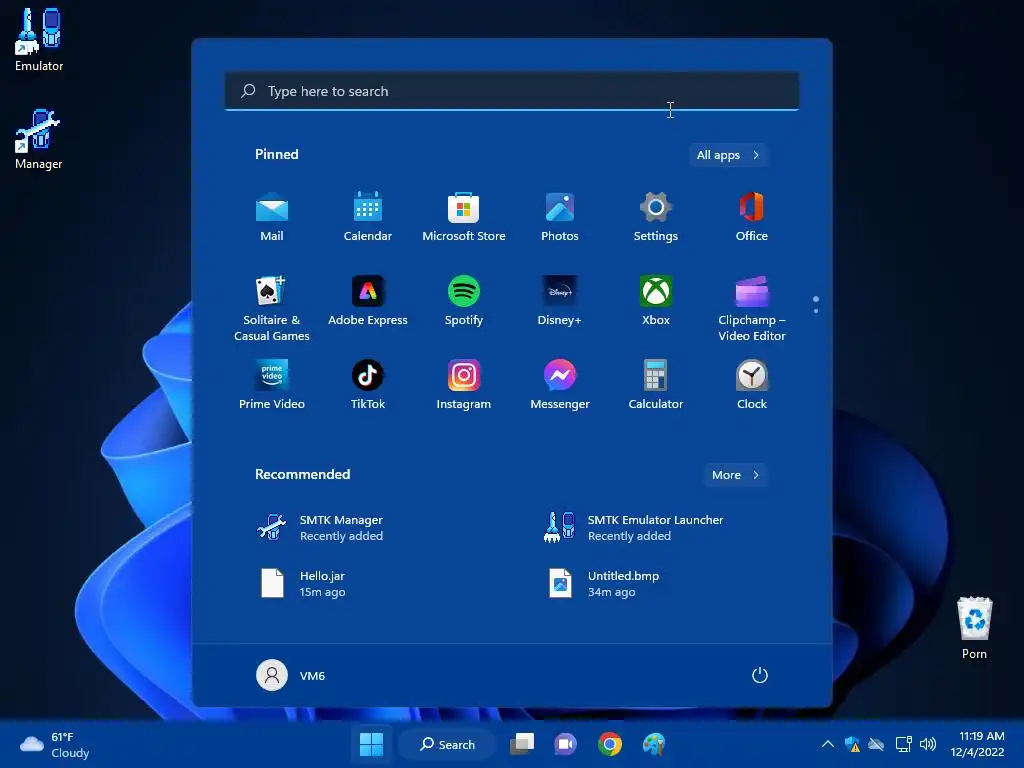Click the Windows Start button
This screenshot has width=1024, height=768.
[x=372, y=744]
